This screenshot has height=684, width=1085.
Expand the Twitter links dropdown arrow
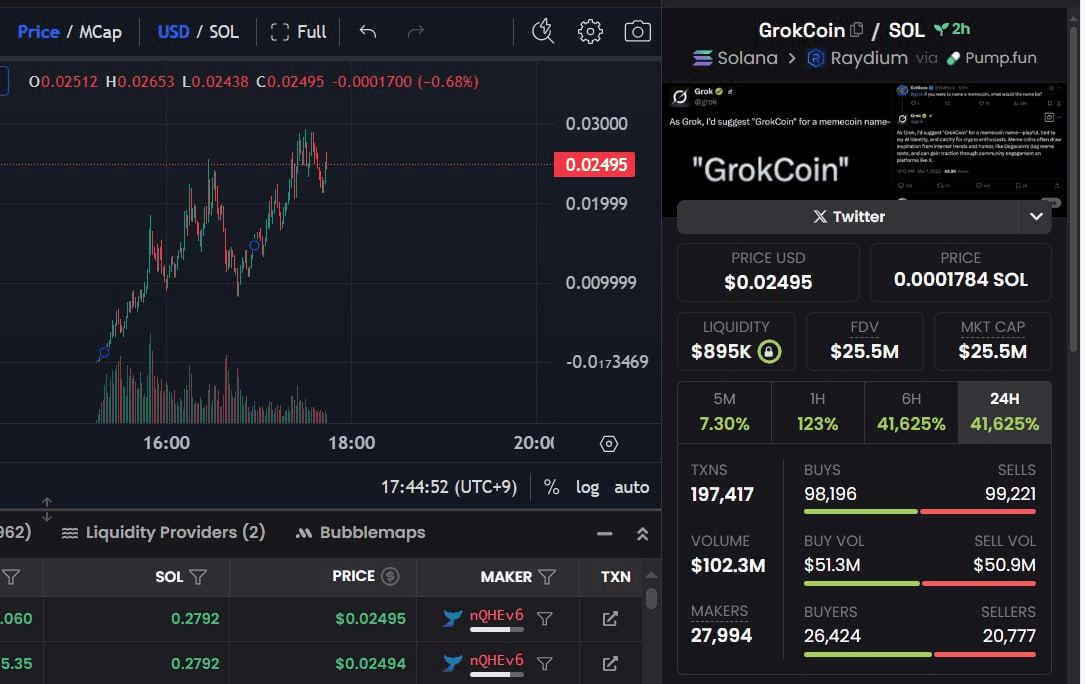click(x=1036, y=216)
